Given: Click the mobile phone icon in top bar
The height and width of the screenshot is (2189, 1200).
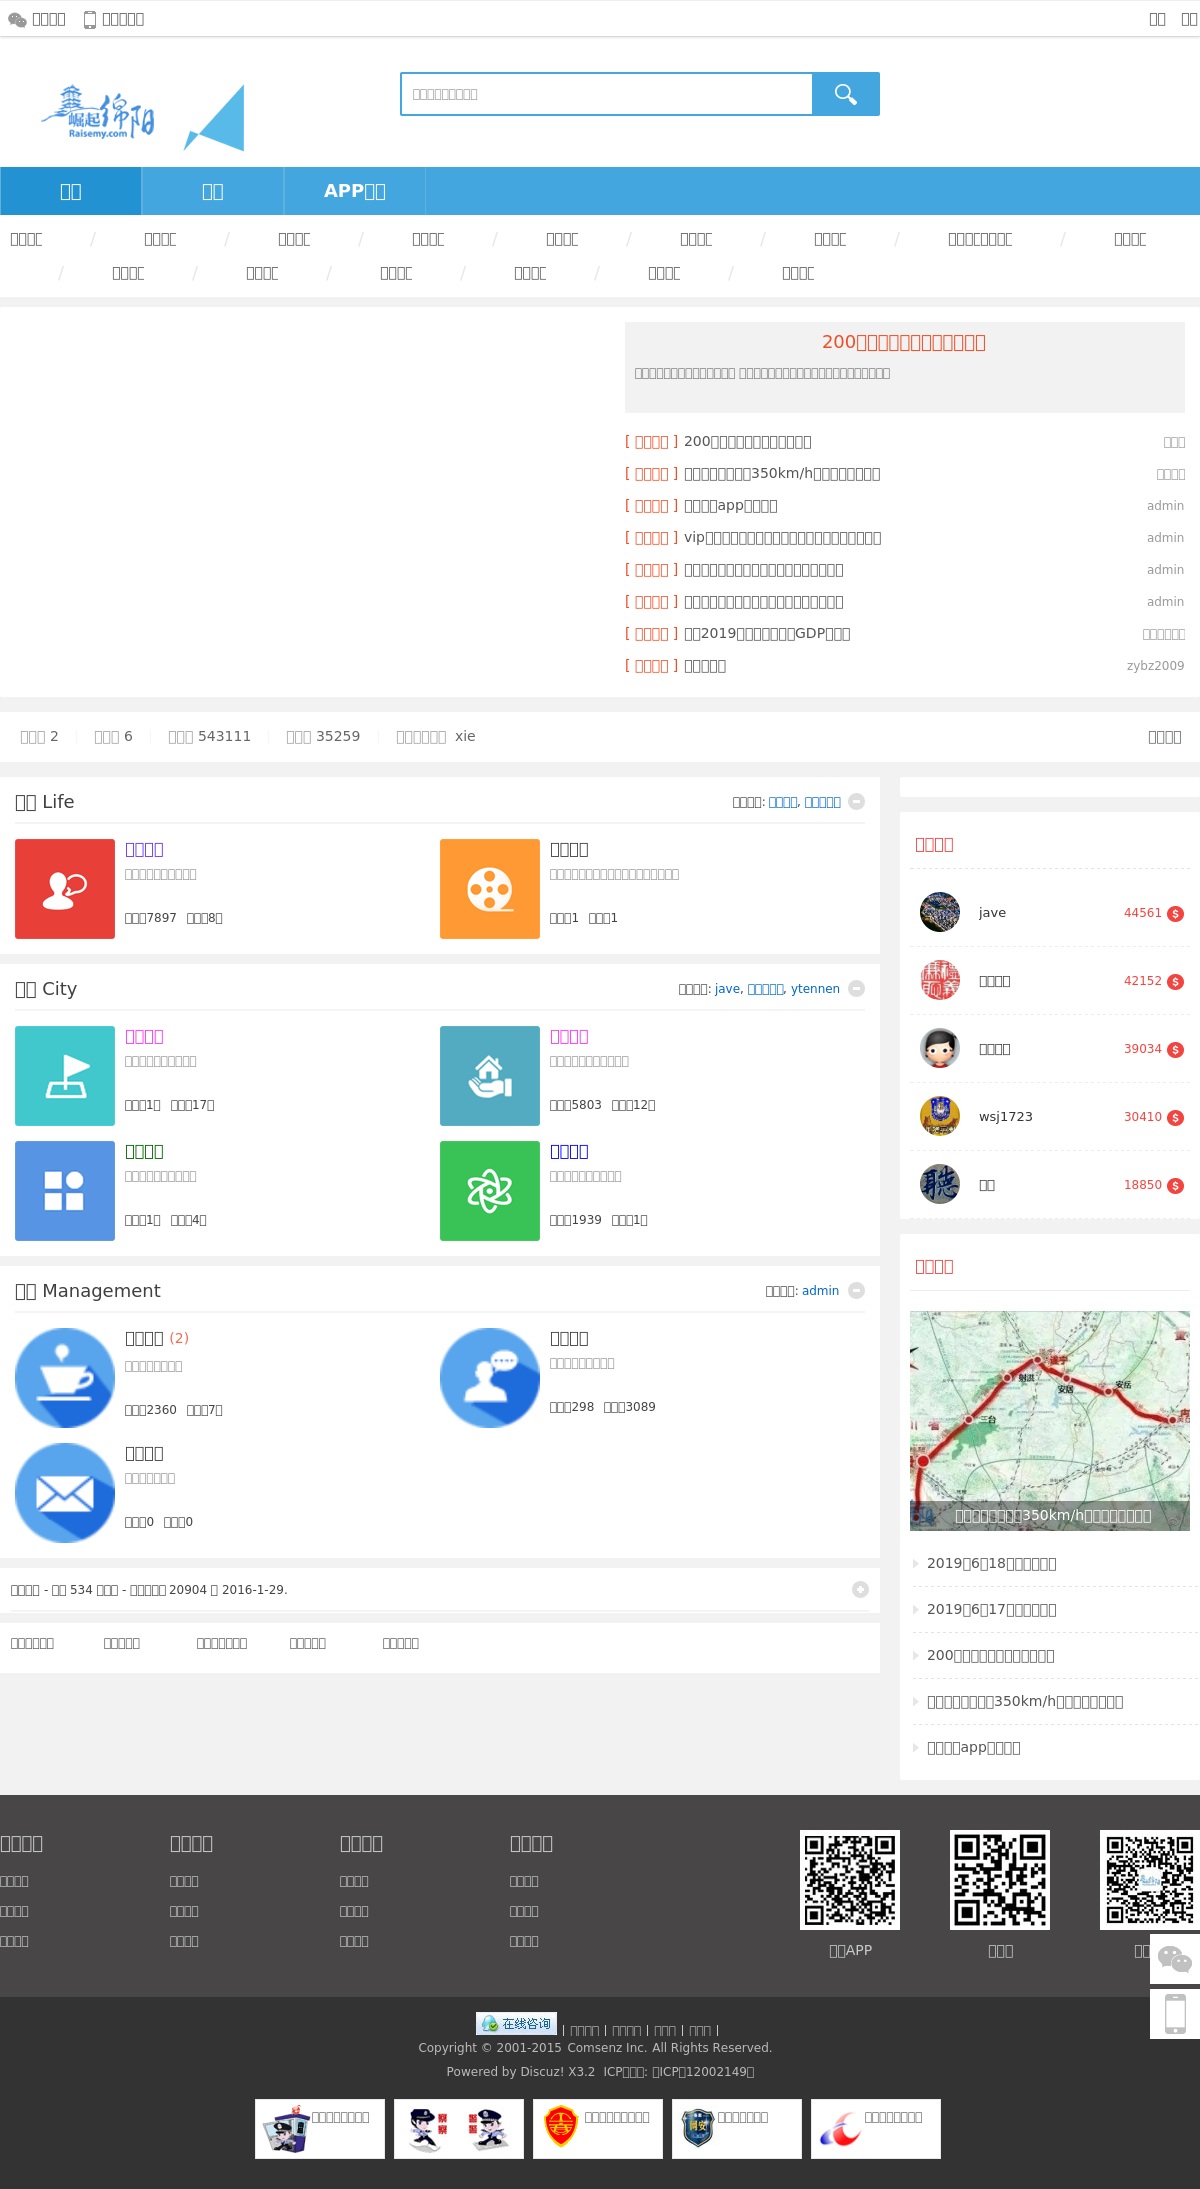Looking at the screenshot, I should point(90,19).
